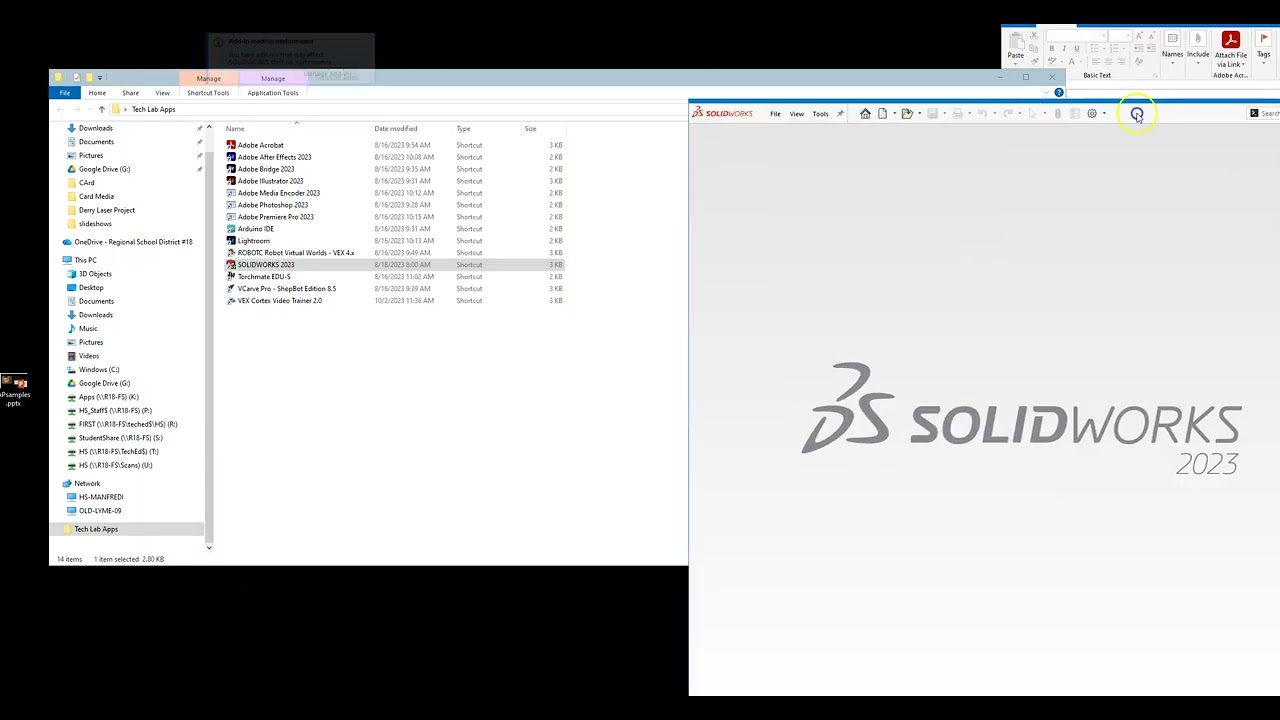Expand dropdown beside SOLIDWORKS Open icon

(x=919, y=114)
